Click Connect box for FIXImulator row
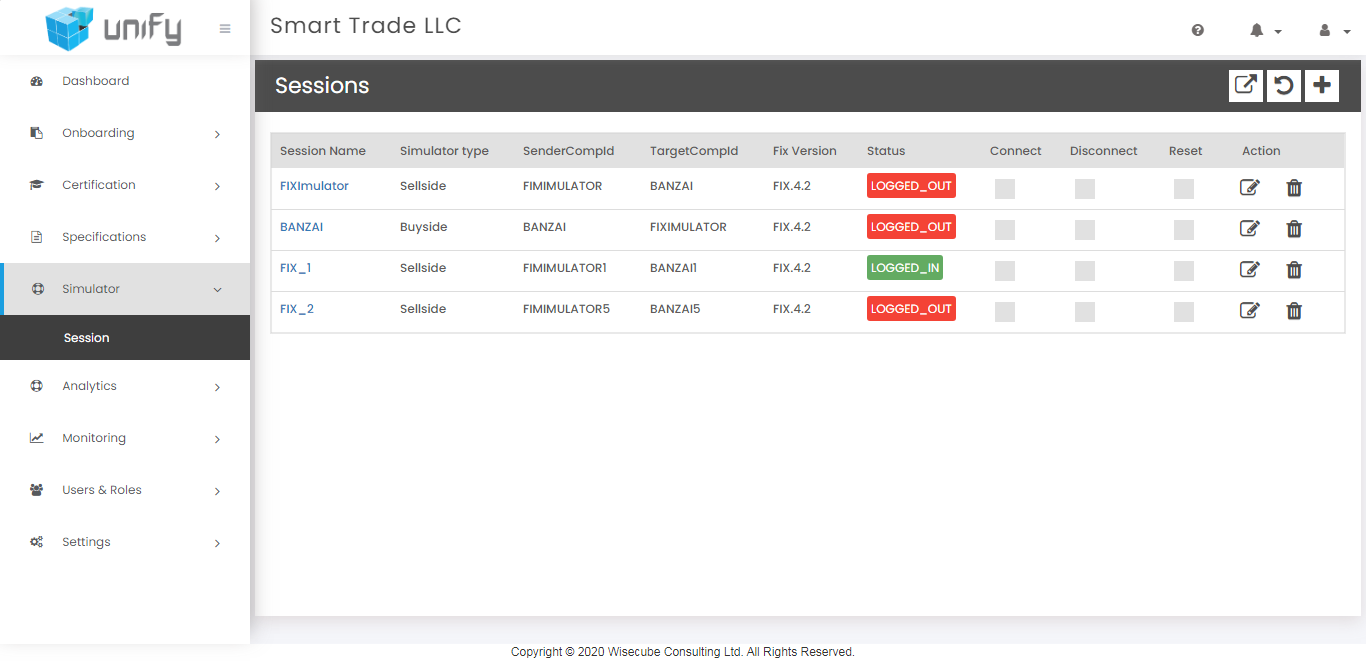This screenshot has width=1366, height=661. [x=1005, y=189]
